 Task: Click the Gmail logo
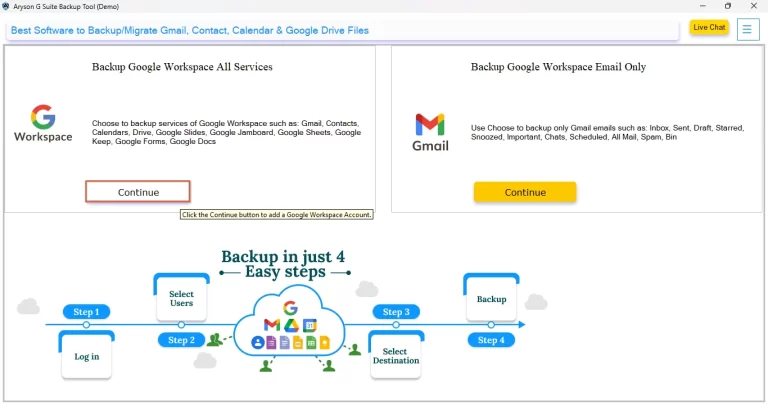[x=430, y=132]
